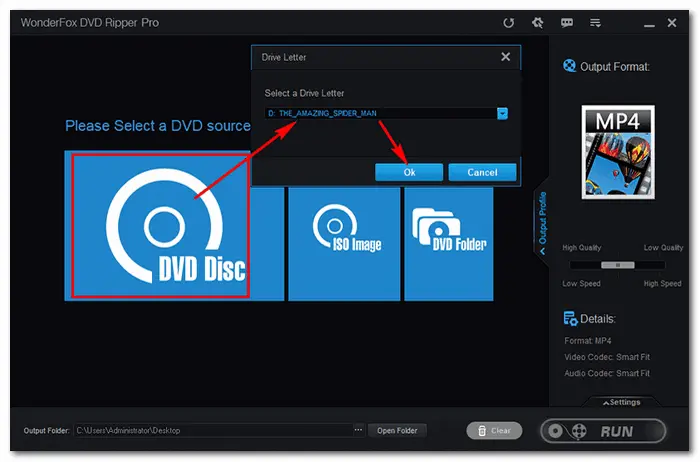Screen dimensions: 700x462
Task: Close the Drive Letter dialog
Action: pyautogui.click(x=505, y=57)
